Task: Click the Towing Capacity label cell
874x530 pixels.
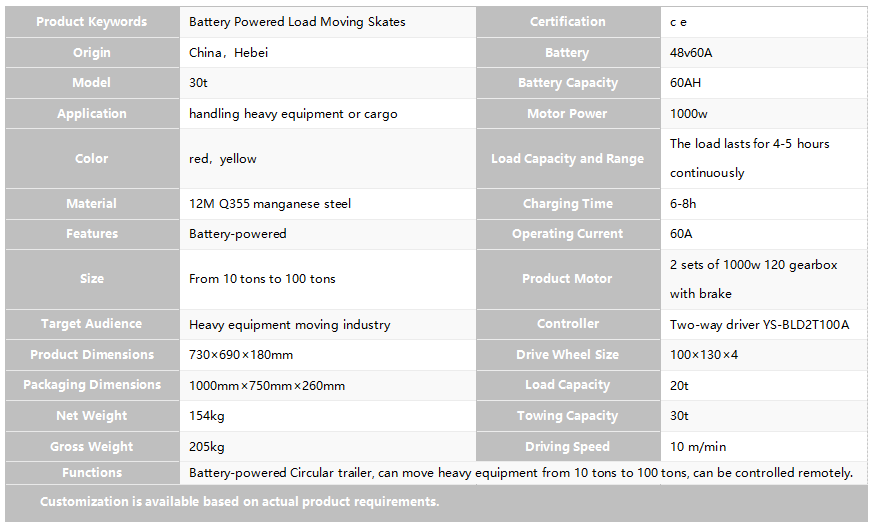Action: click(568, 415)
